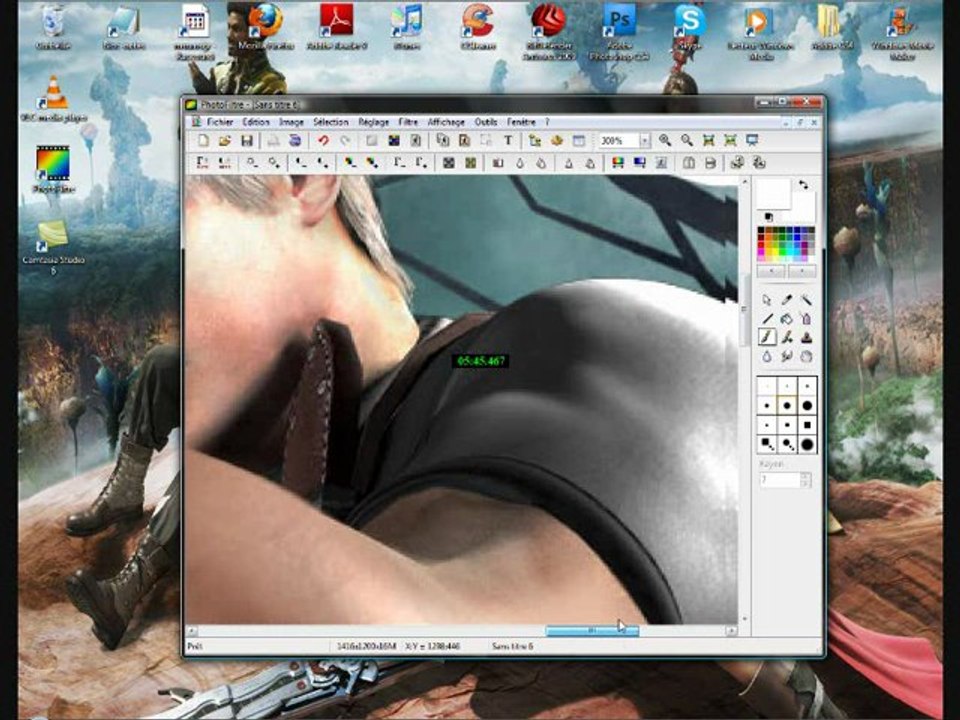Screen dimensions: 960x720
Task: Open the 300% zoom dropdown arrow
Action: click(644, 141)
